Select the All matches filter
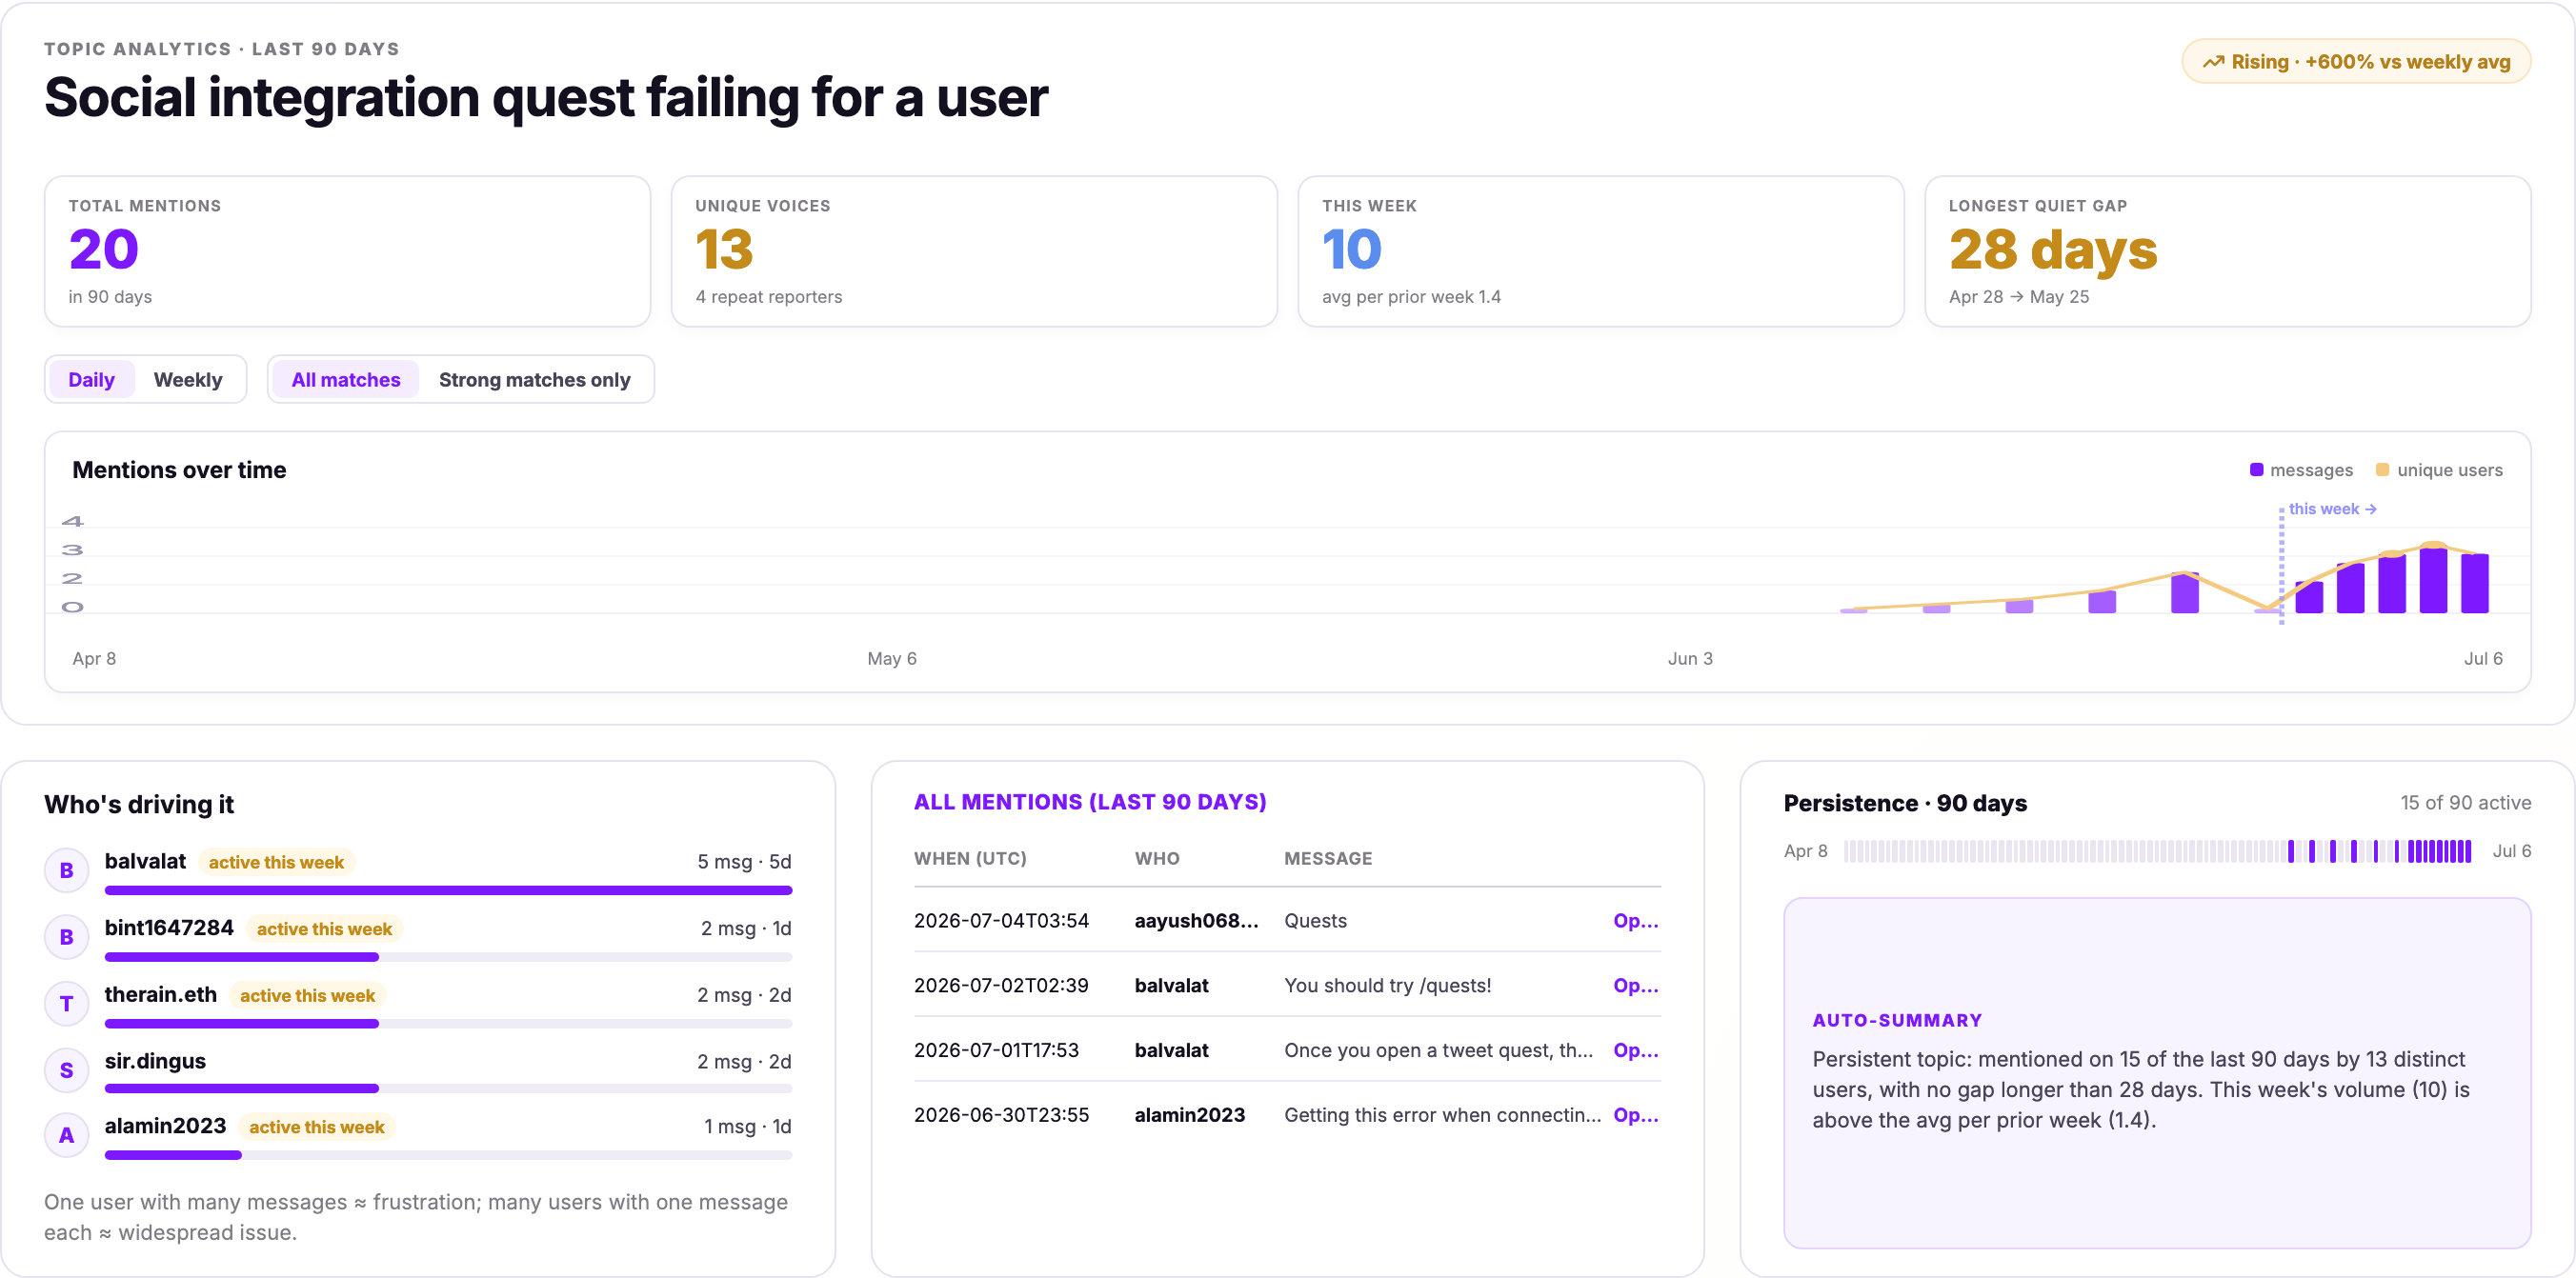2576x1278 pixels. (346, 380)
